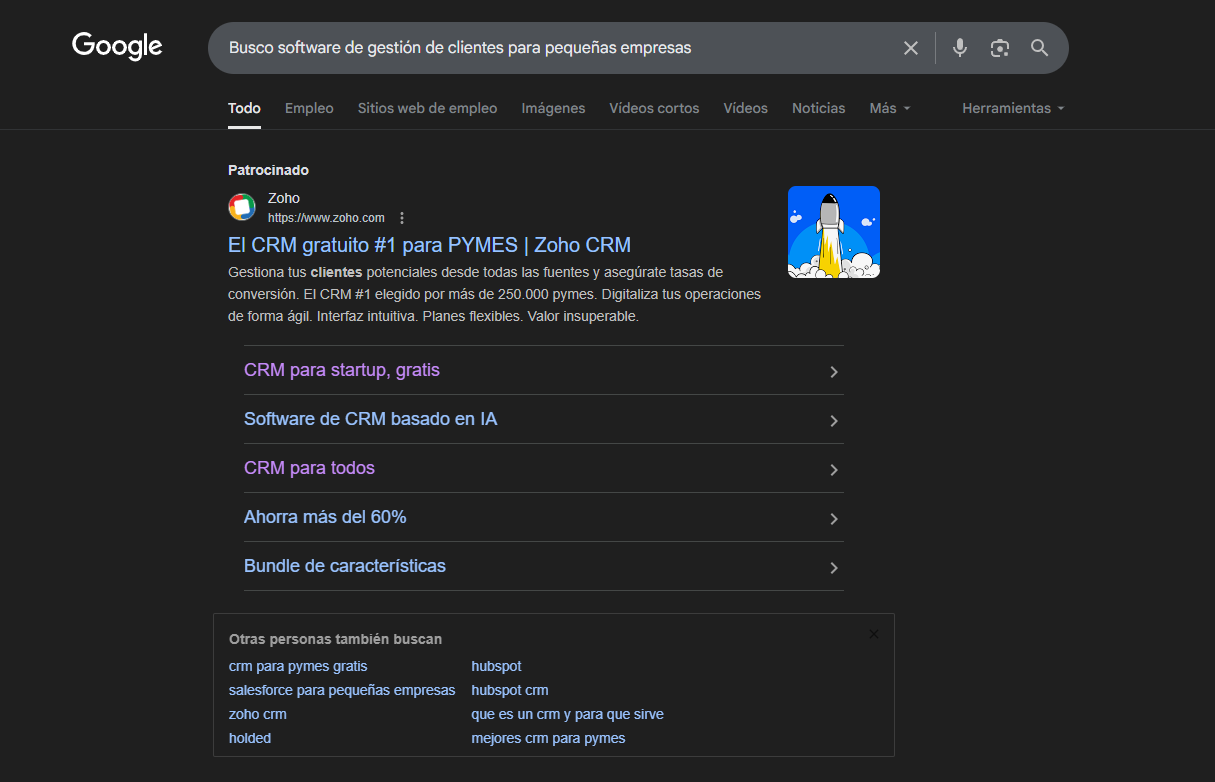
Task: Select the Todo tab
Action: click(244, 108)
